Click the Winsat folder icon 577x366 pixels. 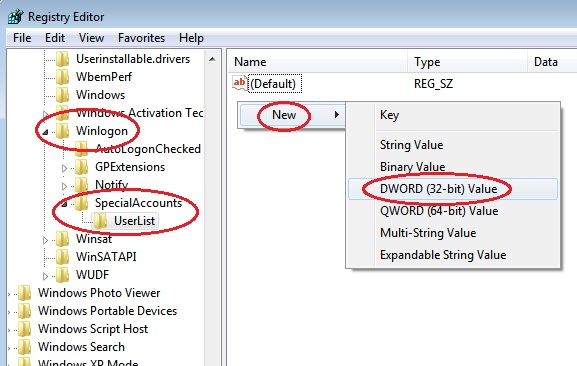[63, 239]
